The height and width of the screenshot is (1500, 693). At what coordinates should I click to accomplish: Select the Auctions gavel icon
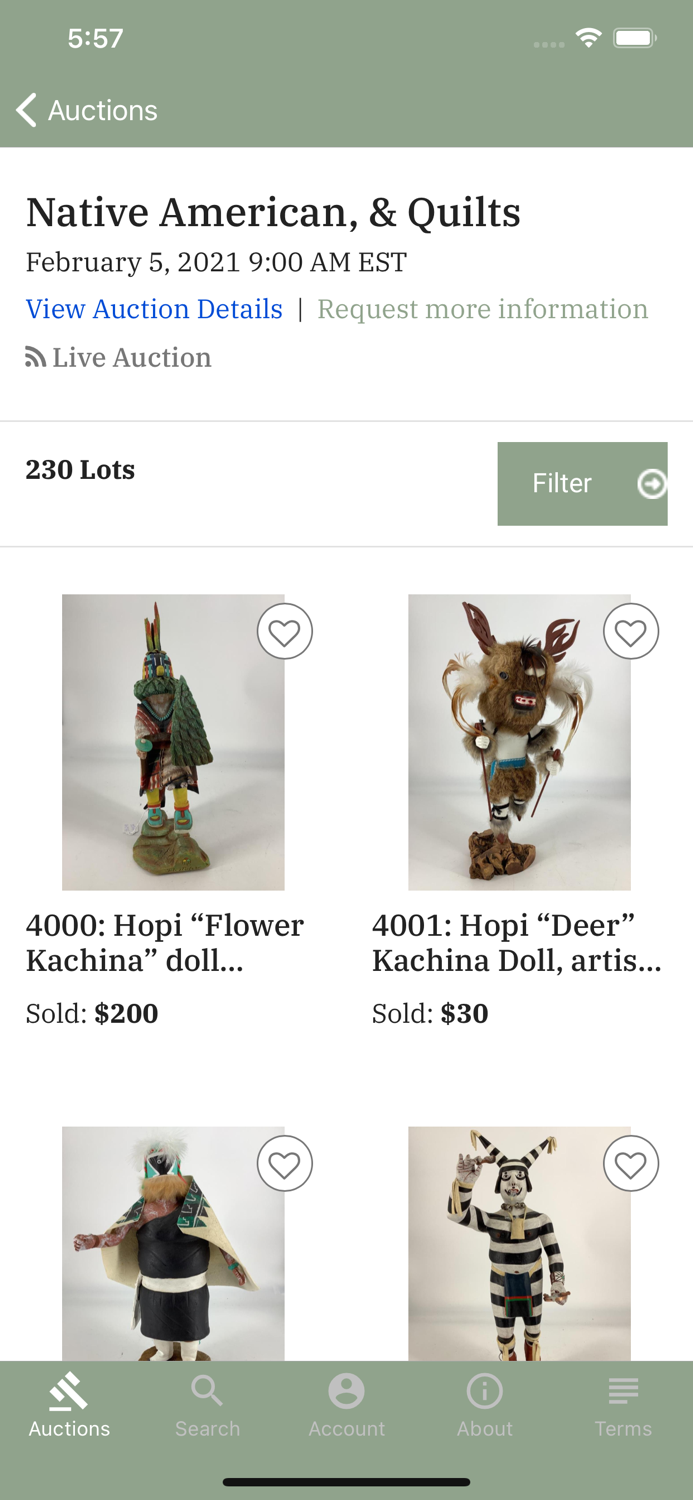(x=68, y=1390)
